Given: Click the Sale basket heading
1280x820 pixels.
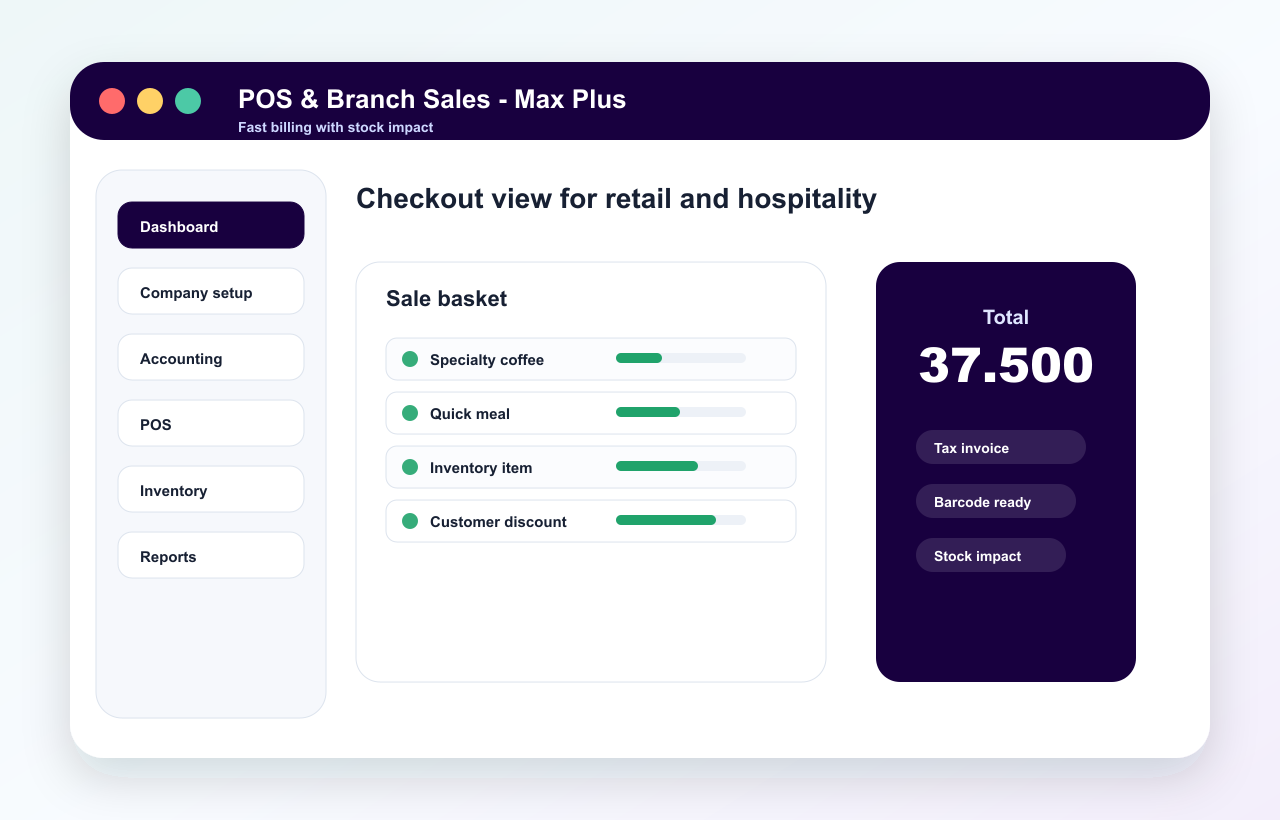Looking at the screenshot, I should click(x=447, y=299).
